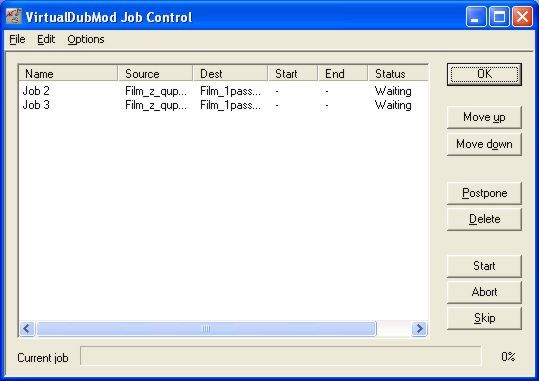Delete the selected job

pyautogui.click(x=484, y=219)
